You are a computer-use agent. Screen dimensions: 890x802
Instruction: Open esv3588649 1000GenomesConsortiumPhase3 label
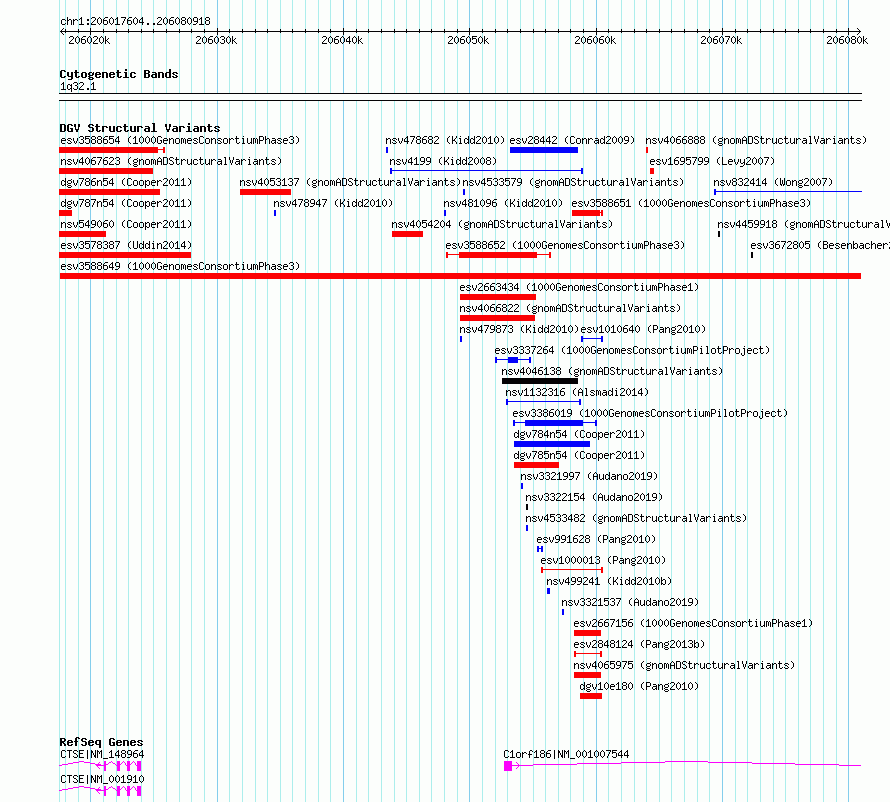point(180,266)
